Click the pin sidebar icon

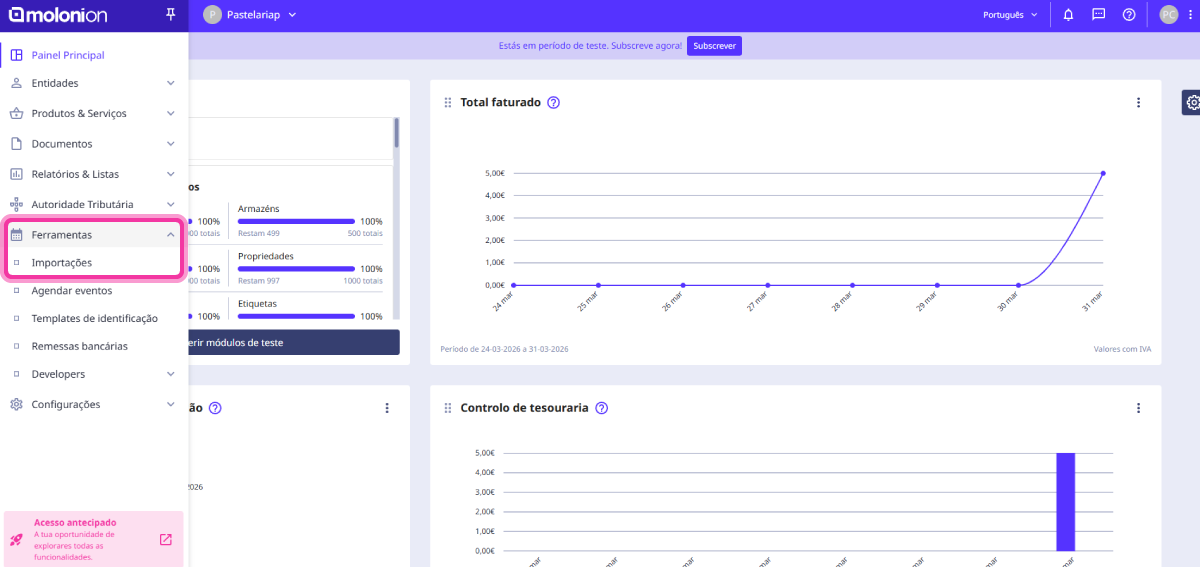170,14
